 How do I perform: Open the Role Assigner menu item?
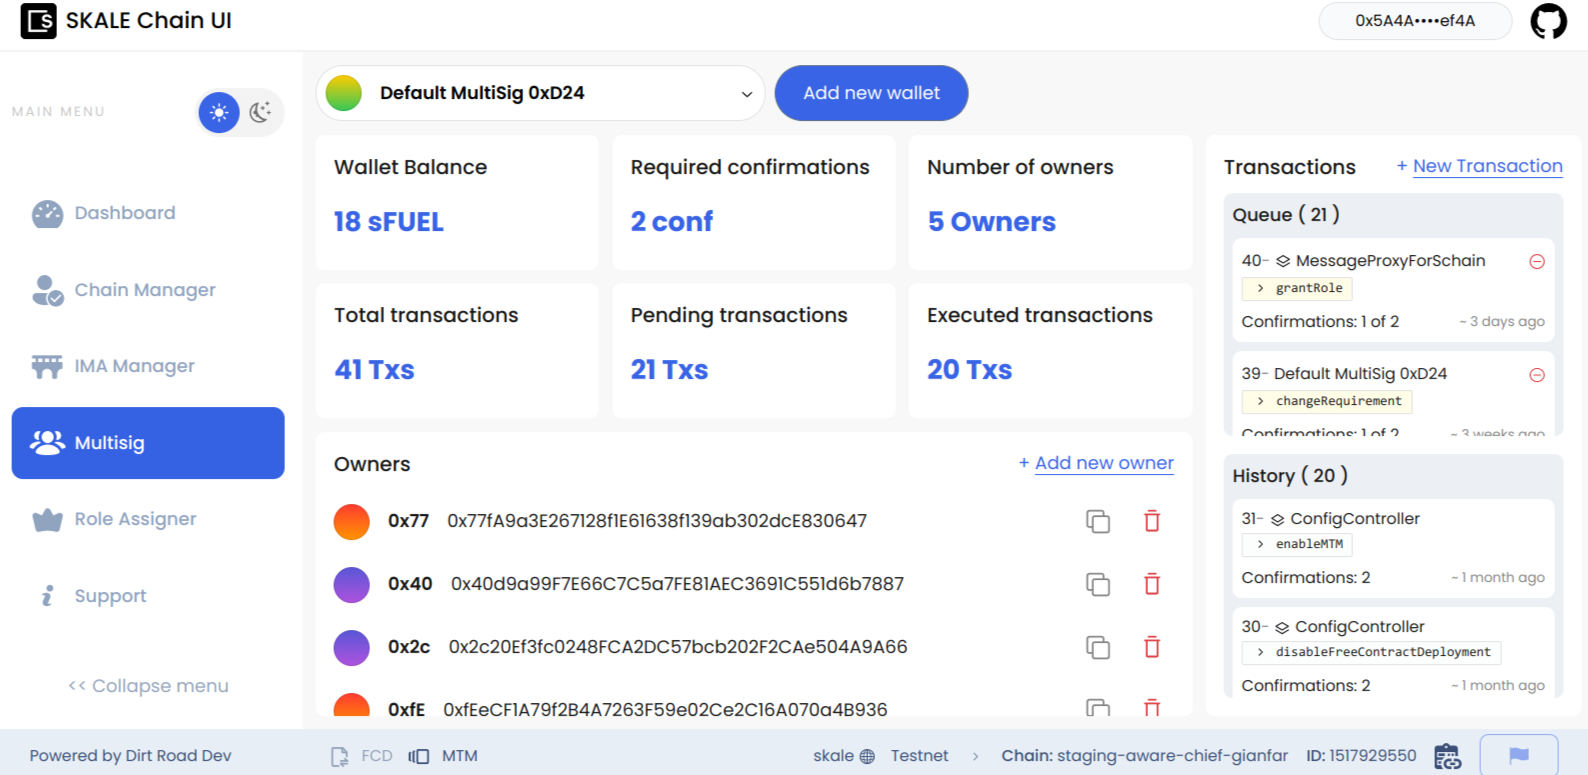[148, 519]
